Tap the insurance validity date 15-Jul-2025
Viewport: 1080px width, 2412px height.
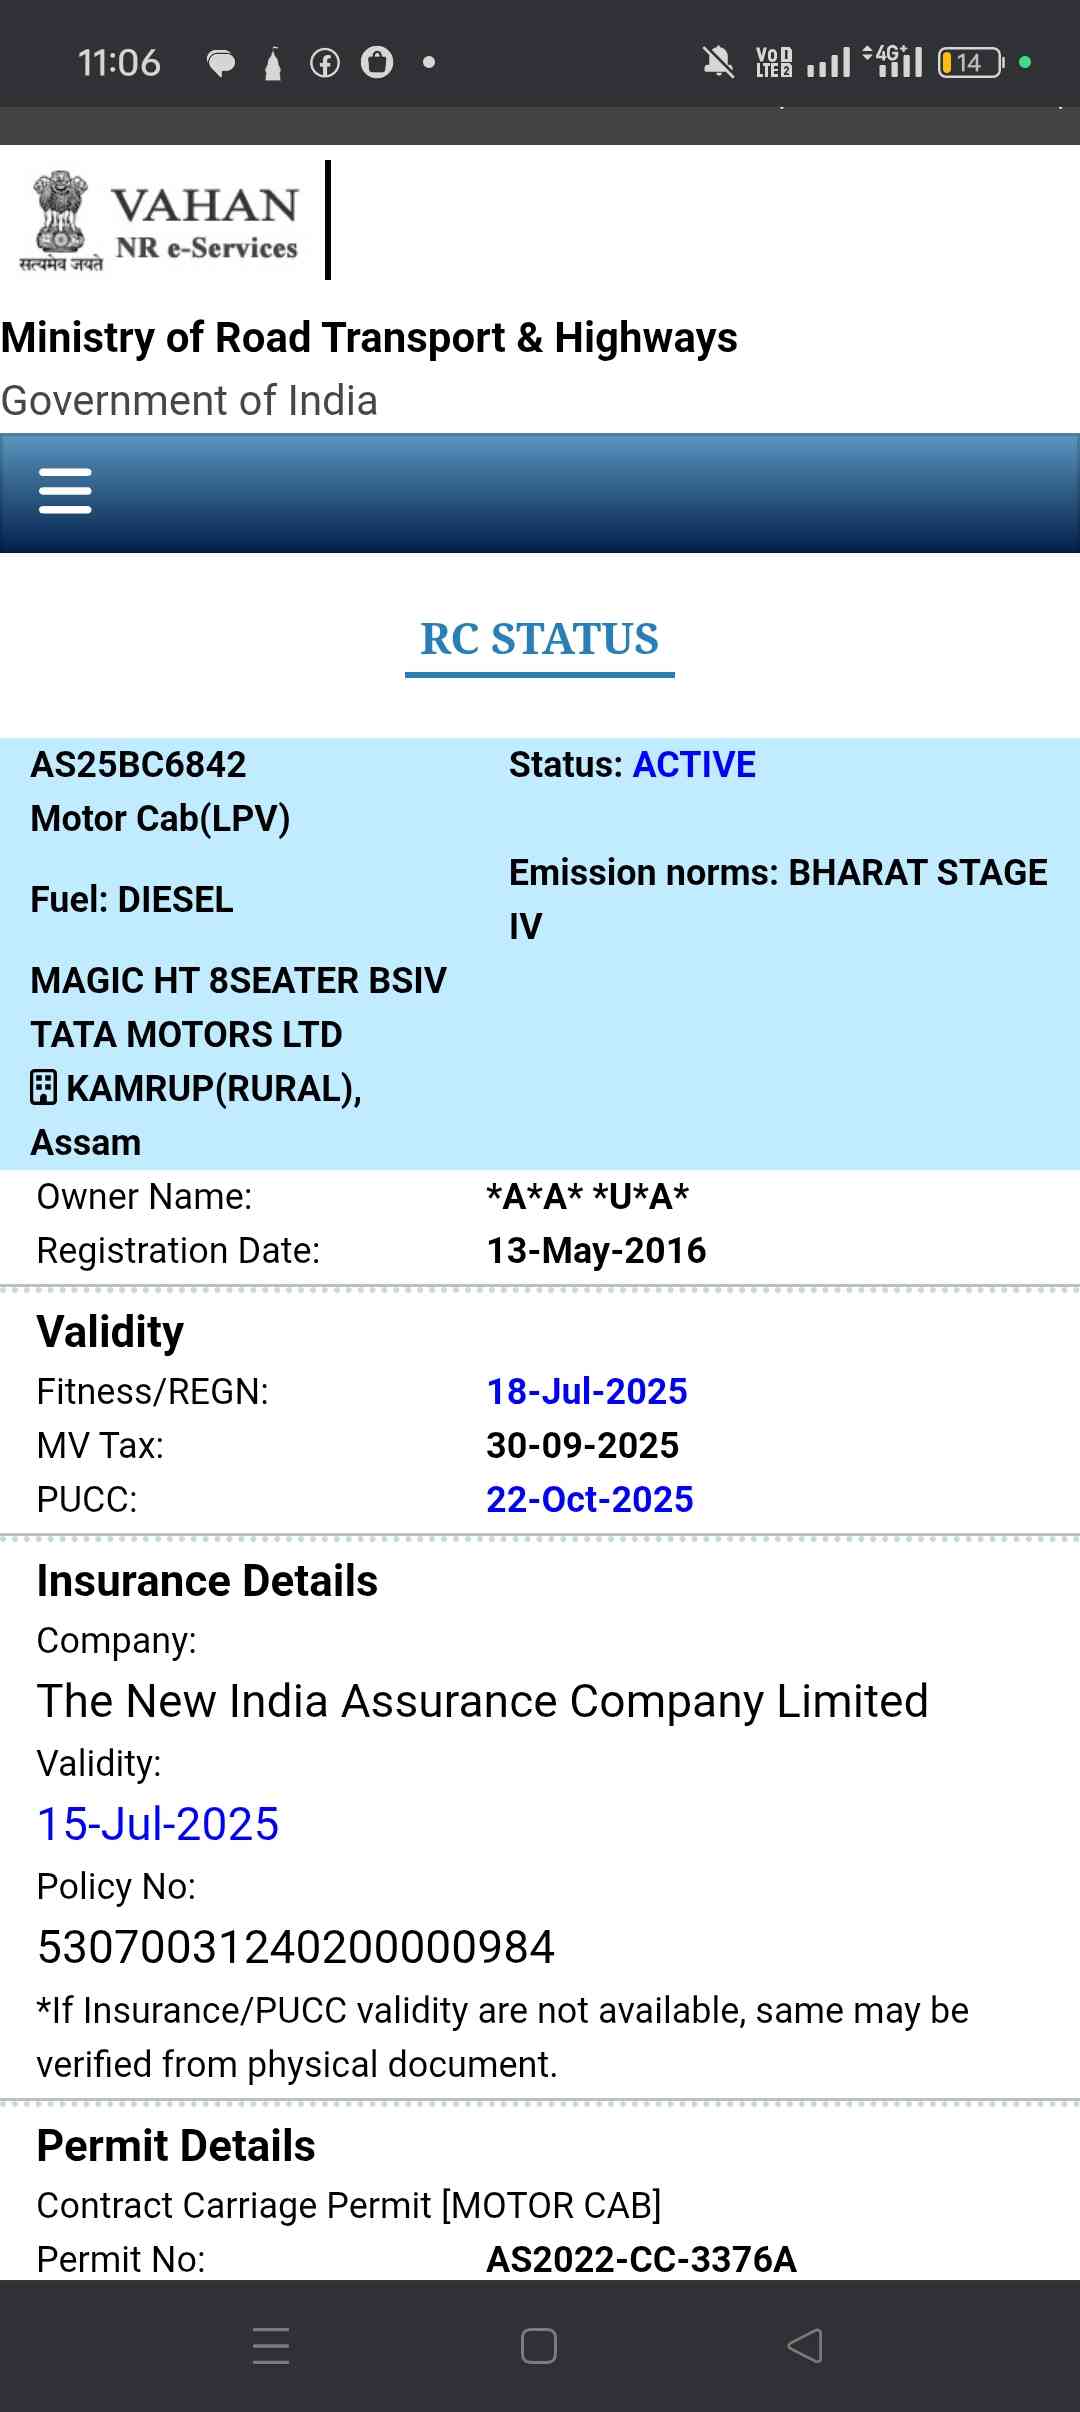(x=158, y=1824)
